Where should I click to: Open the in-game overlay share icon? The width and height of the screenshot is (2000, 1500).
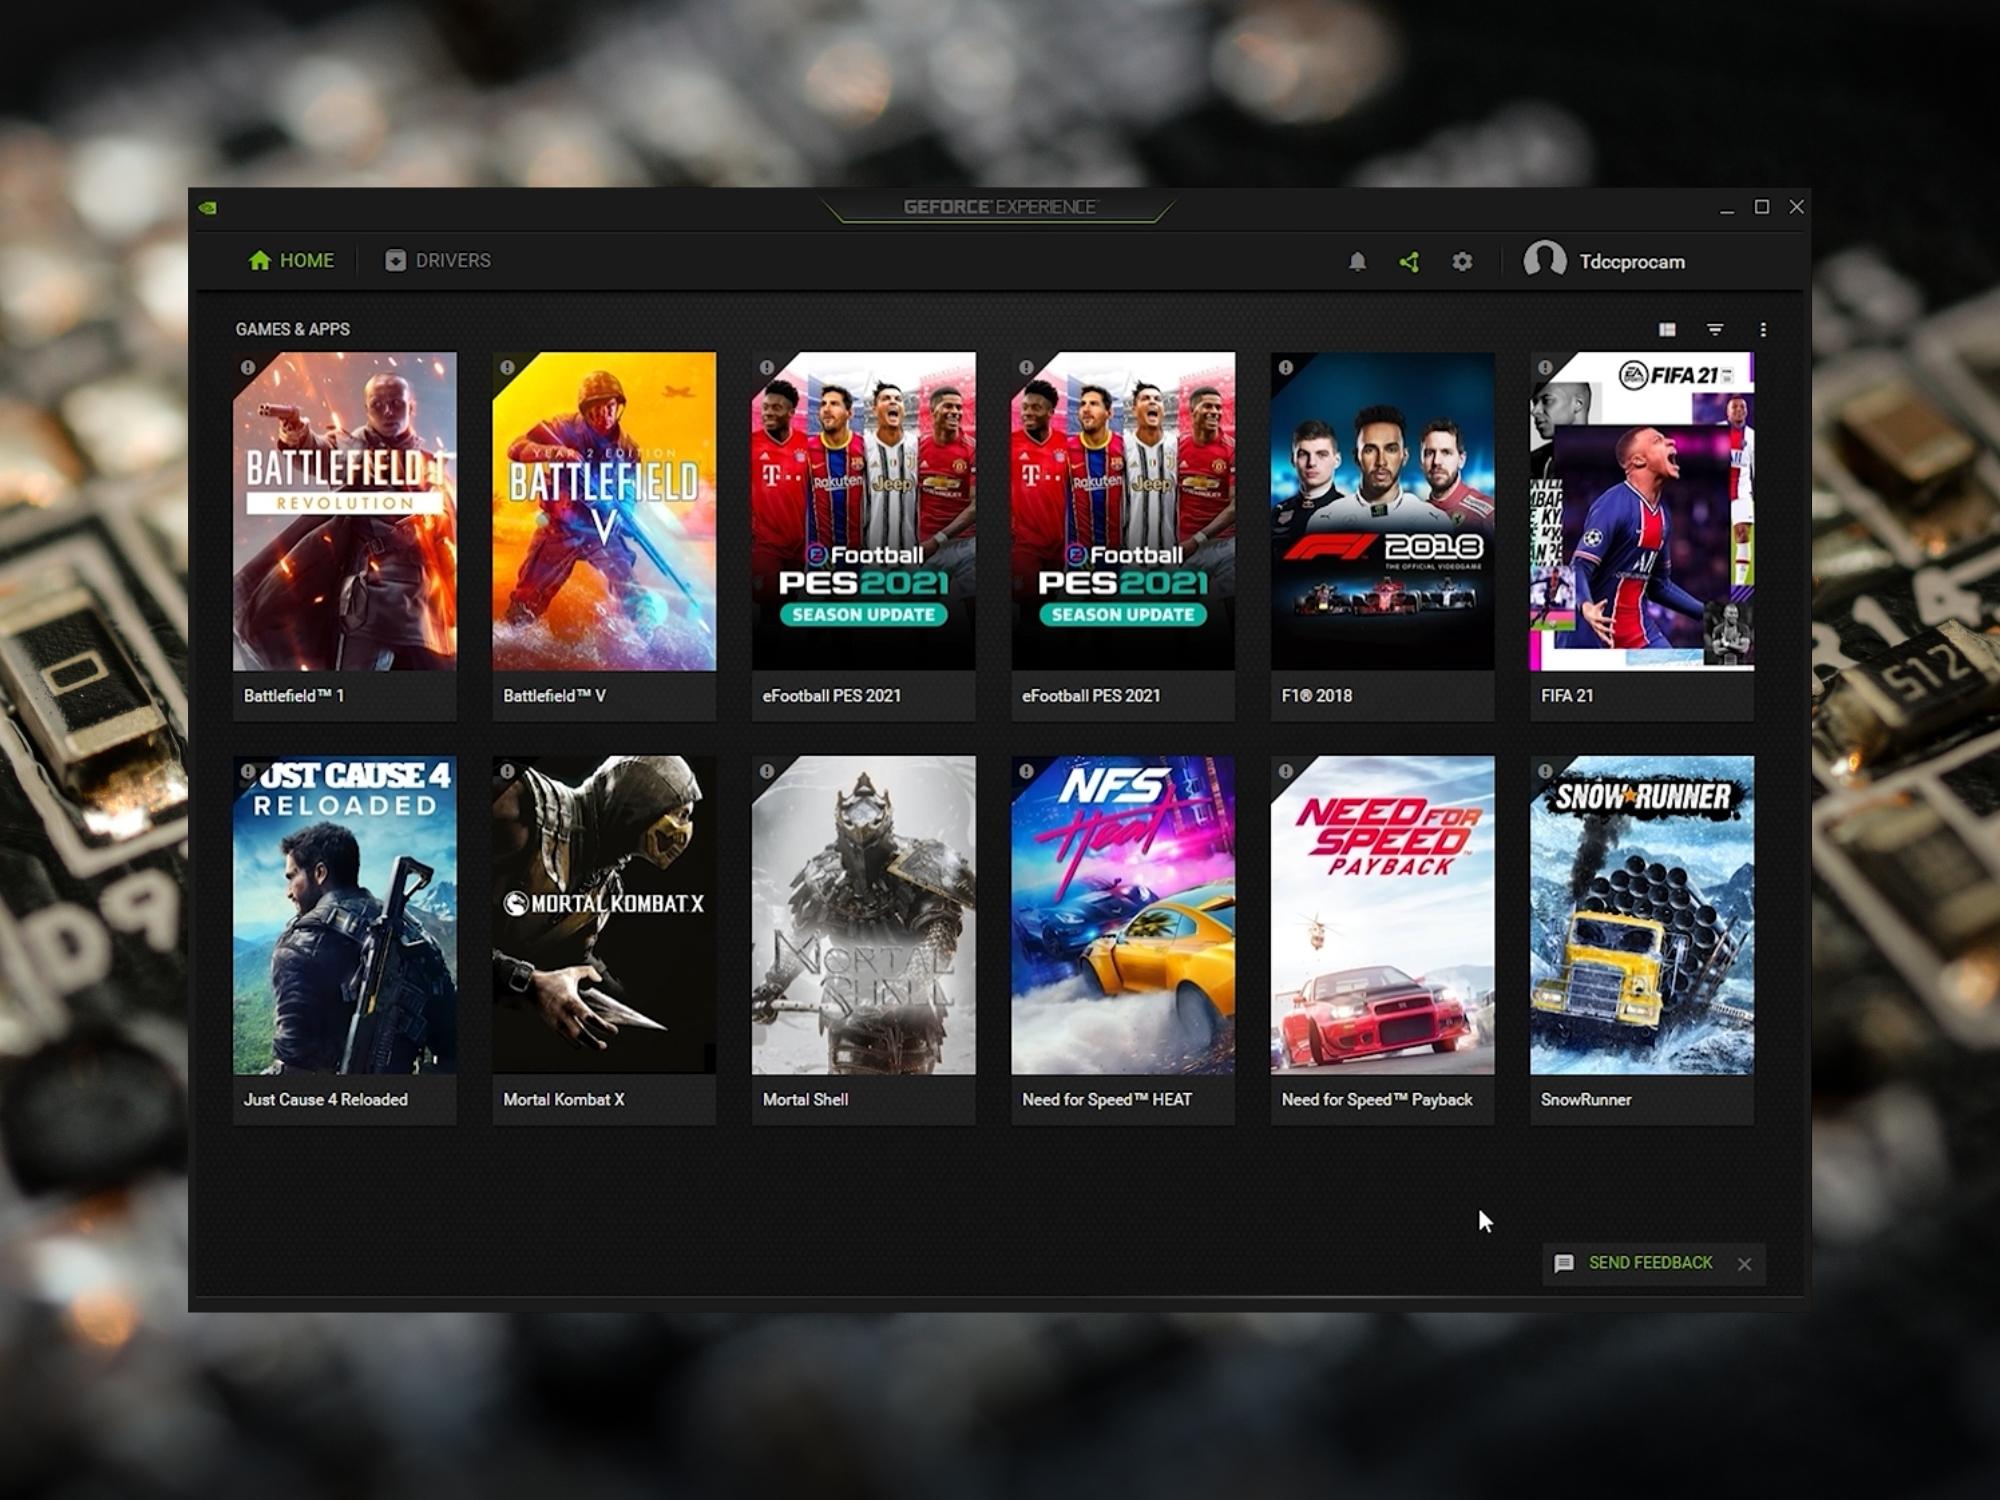(x=1410, y=261)
